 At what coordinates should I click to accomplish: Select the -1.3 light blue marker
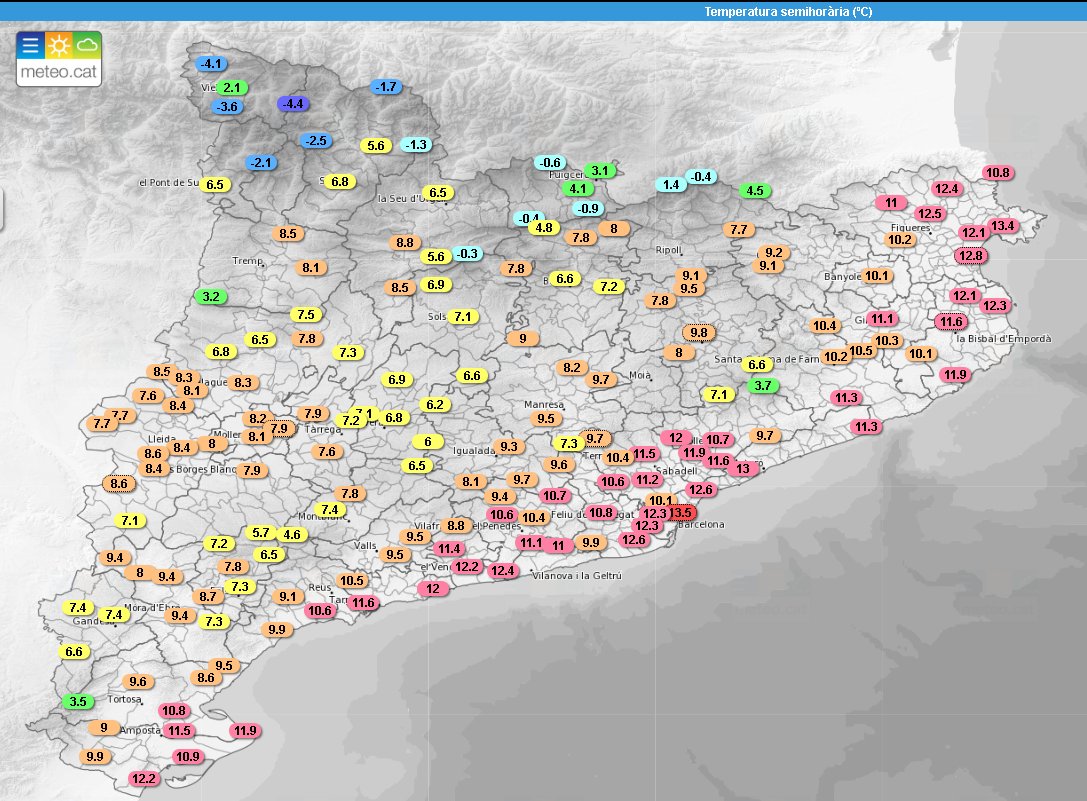[x=416, y=144]
